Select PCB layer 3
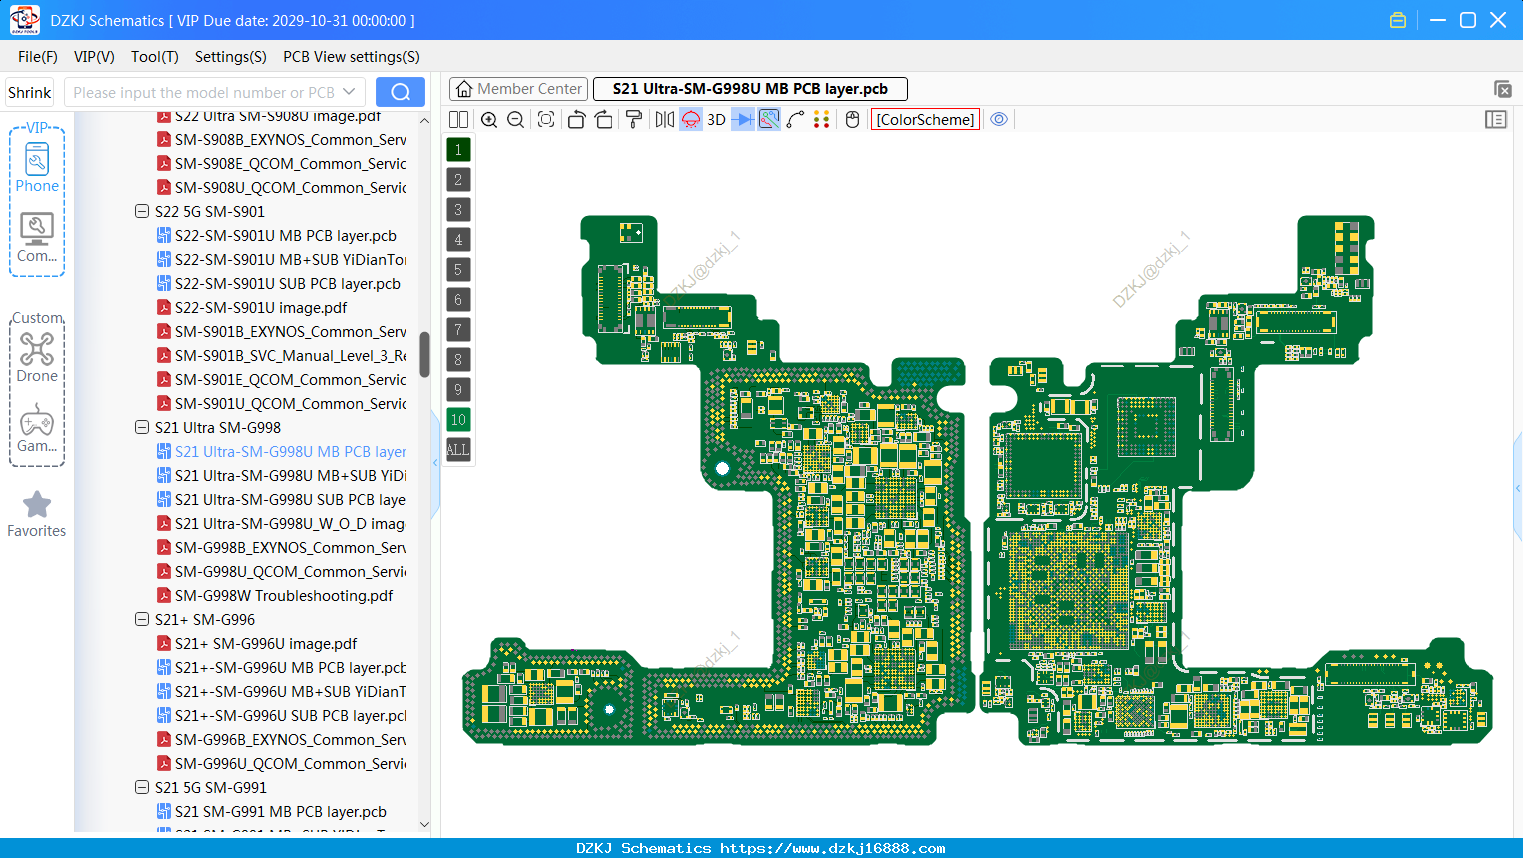 click(x=458, y=210)
